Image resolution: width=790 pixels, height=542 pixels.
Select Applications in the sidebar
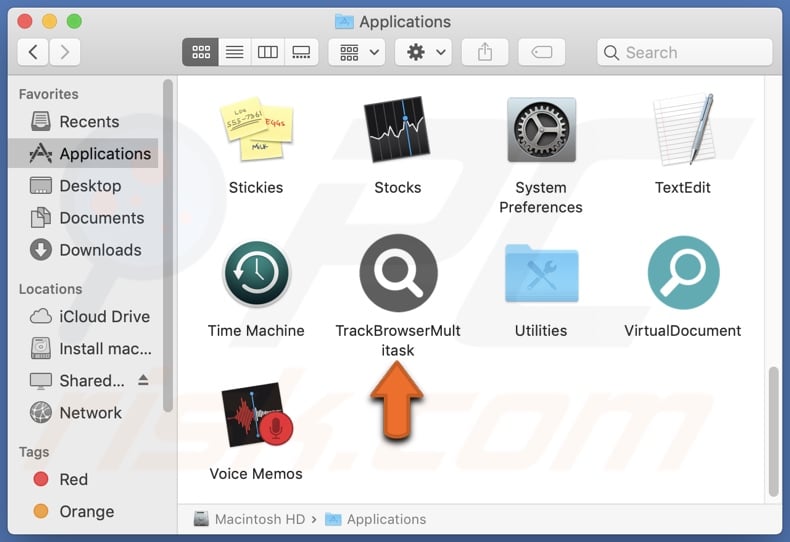click(x=84, y=153)
